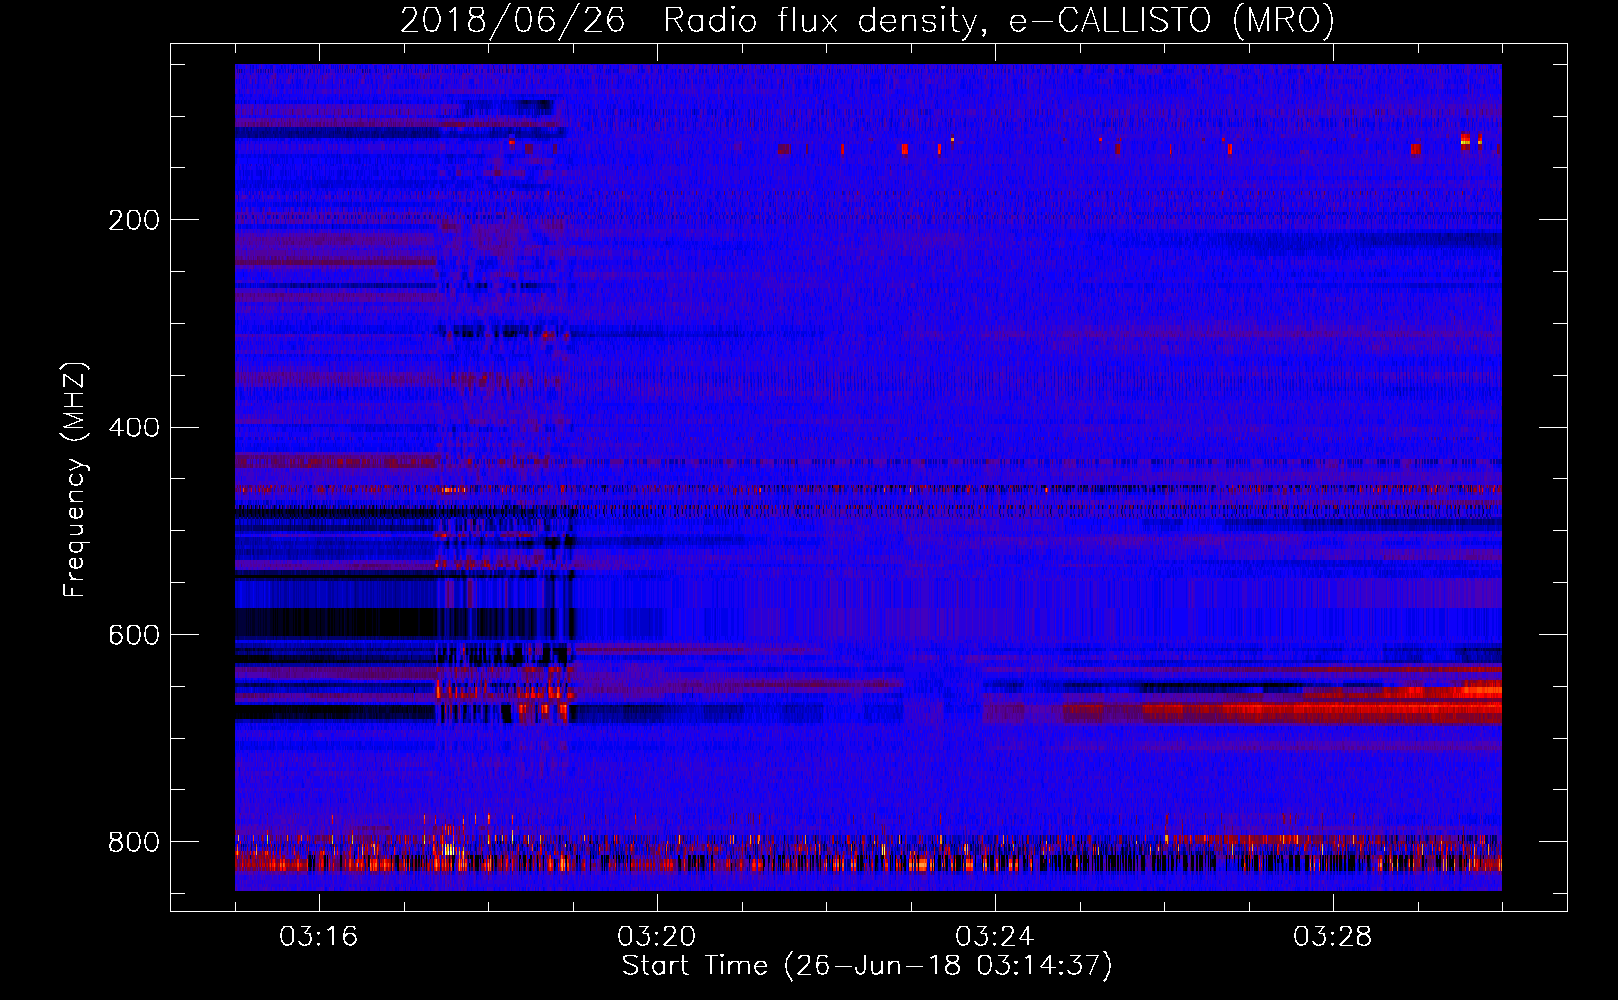Click the 03:24 time tick label
This screenshot has width=1618, height=1000.
(994, 937)
